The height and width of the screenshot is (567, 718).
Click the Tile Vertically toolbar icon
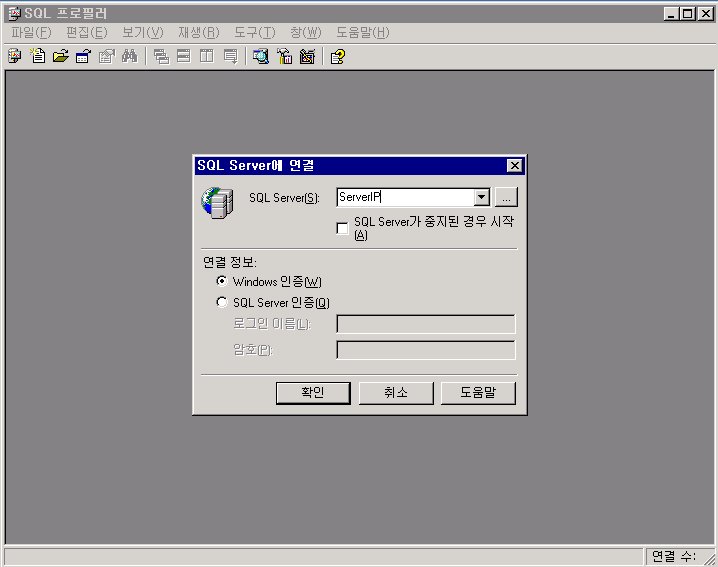[x=207, y=56]
